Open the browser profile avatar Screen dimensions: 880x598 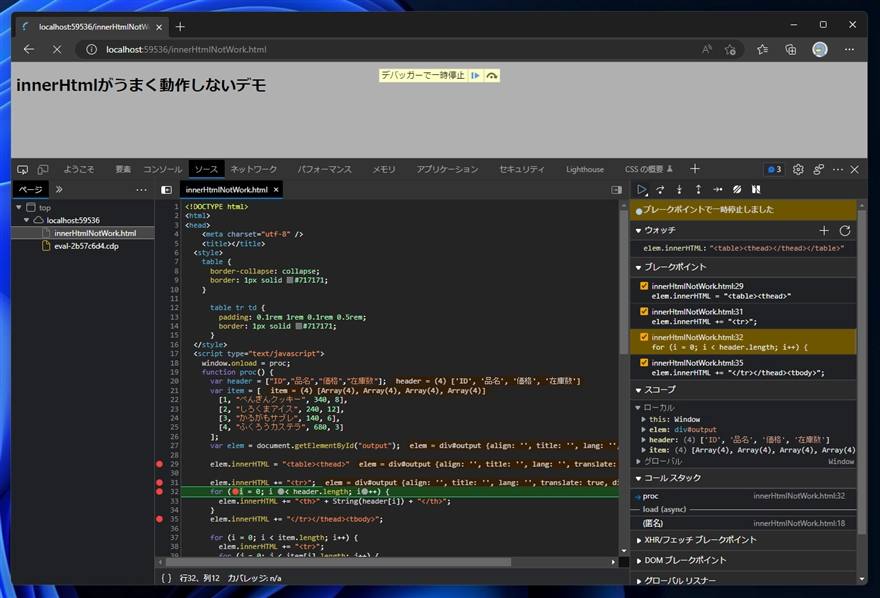(x=820, y=49)
